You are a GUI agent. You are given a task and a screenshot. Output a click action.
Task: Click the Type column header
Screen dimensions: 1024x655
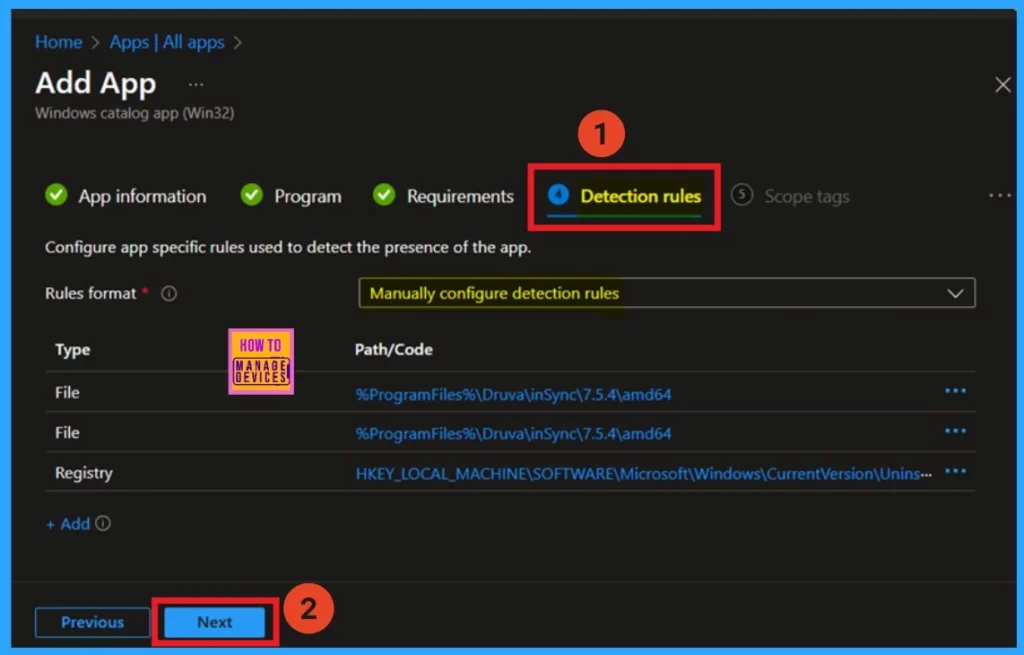click(73, 350)
